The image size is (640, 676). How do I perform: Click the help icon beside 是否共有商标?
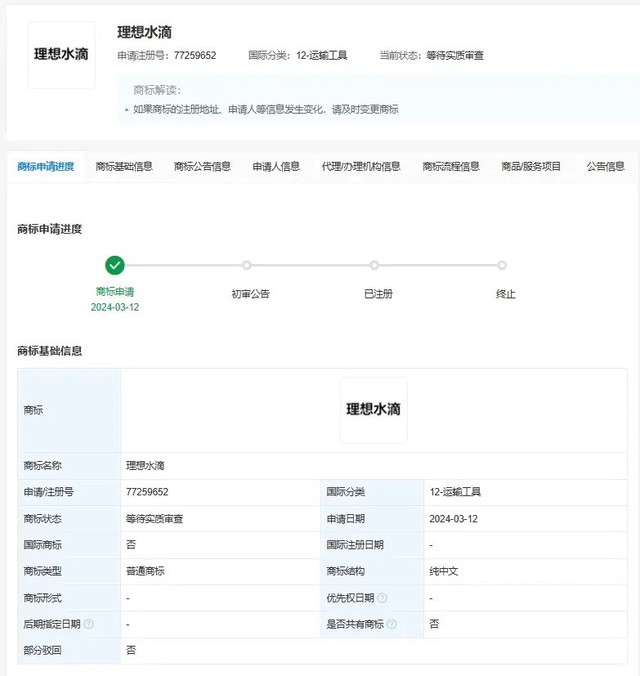[392, 624]
